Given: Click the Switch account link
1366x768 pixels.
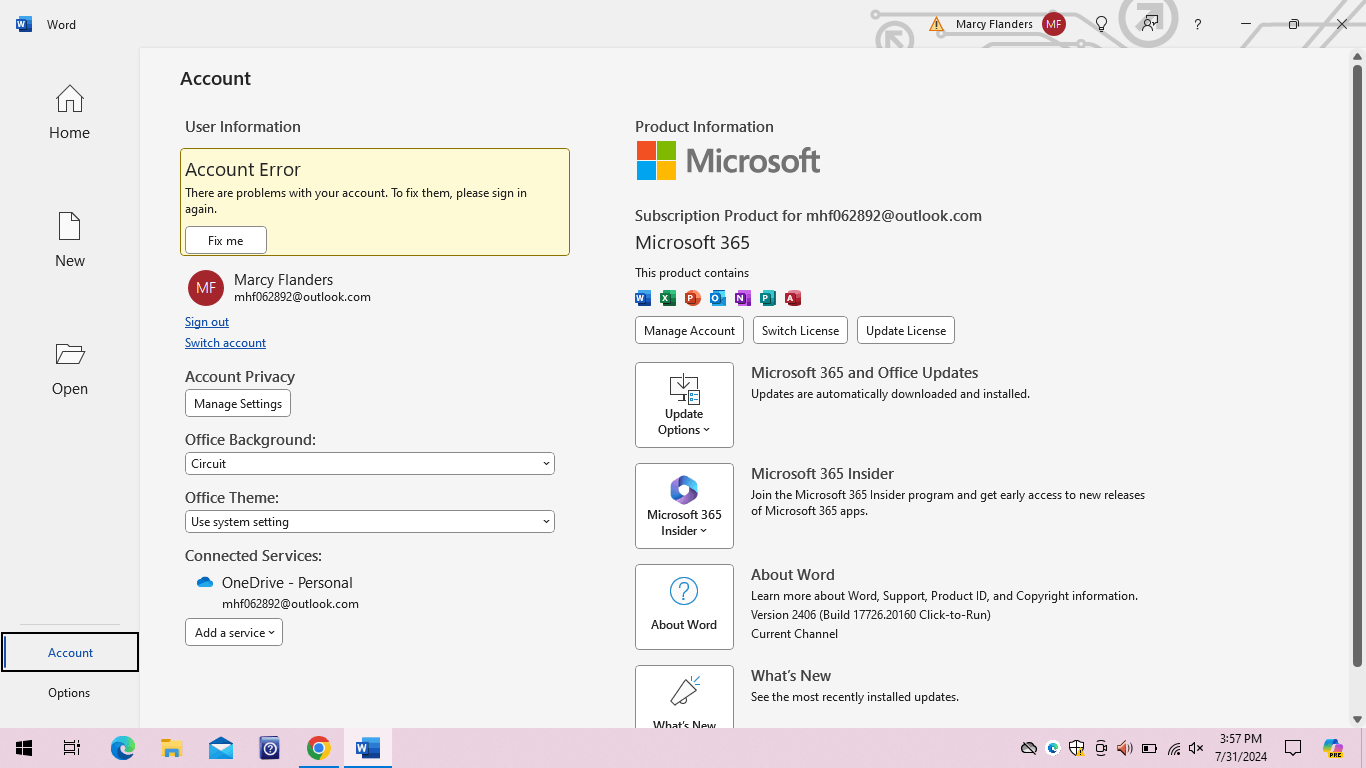Looking at the screenshot, I should coord(225,343).
